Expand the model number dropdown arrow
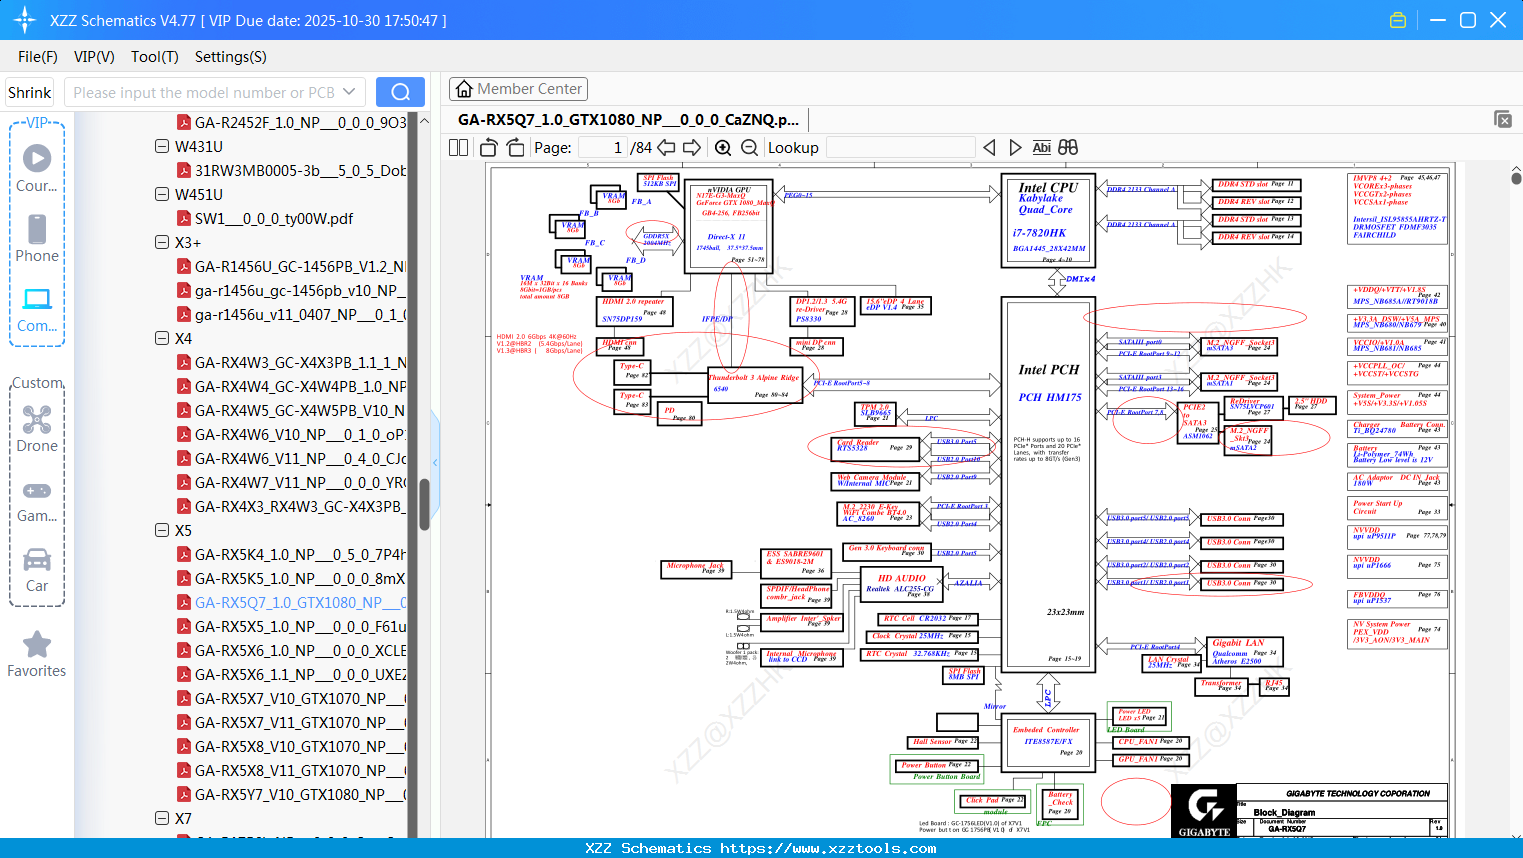 coord(349,92)
